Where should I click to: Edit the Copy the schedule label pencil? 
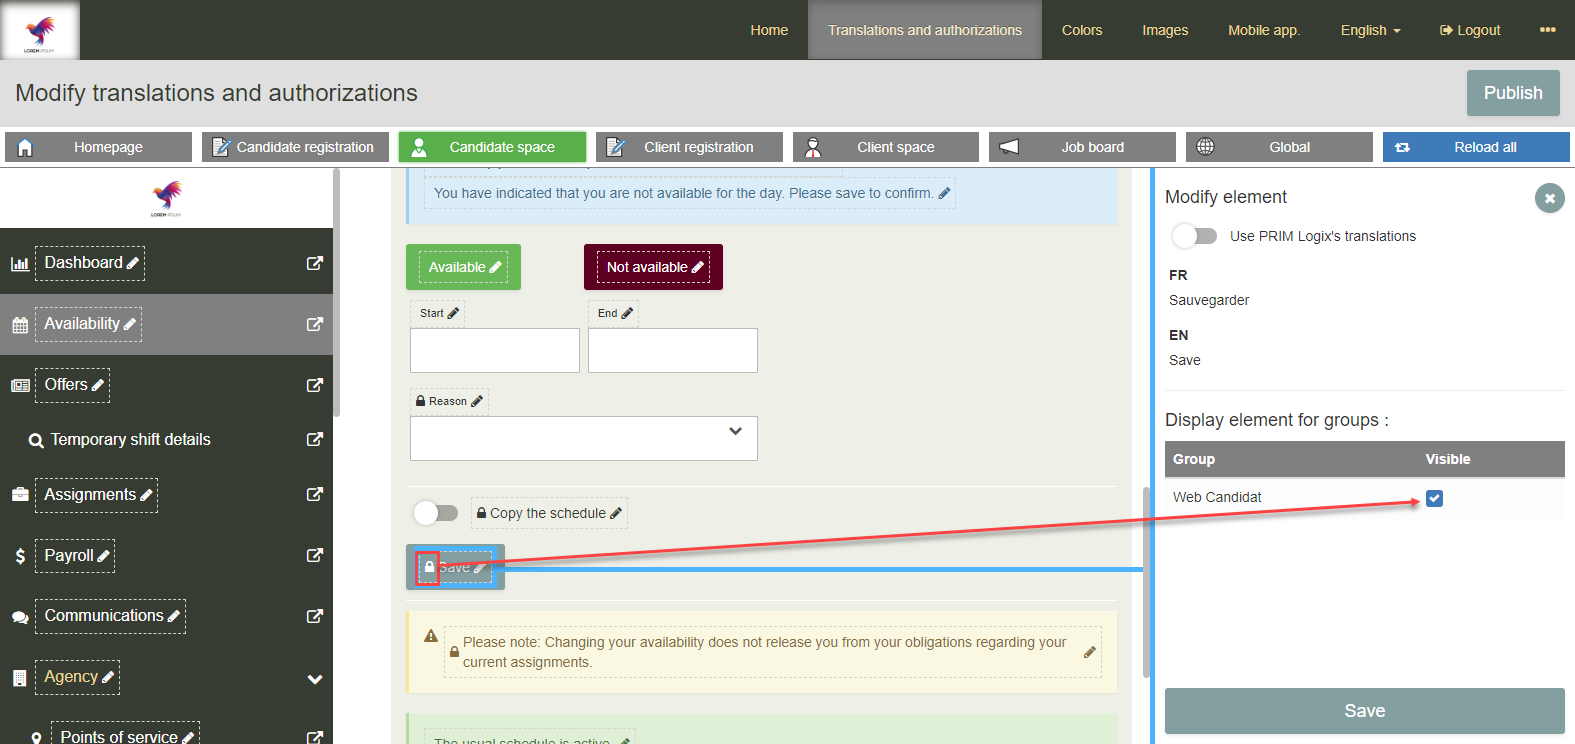(x=616, y=513)
